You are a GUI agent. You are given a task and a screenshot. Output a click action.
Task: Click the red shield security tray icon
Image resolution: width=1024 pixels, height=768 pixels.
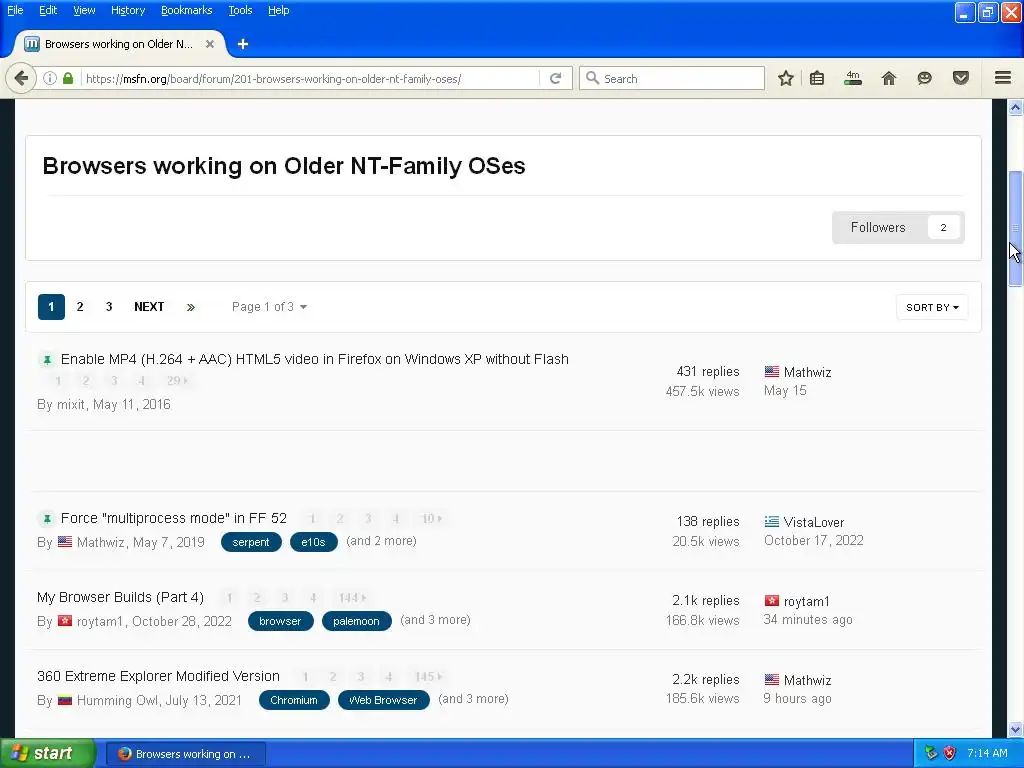click(950, 753)
